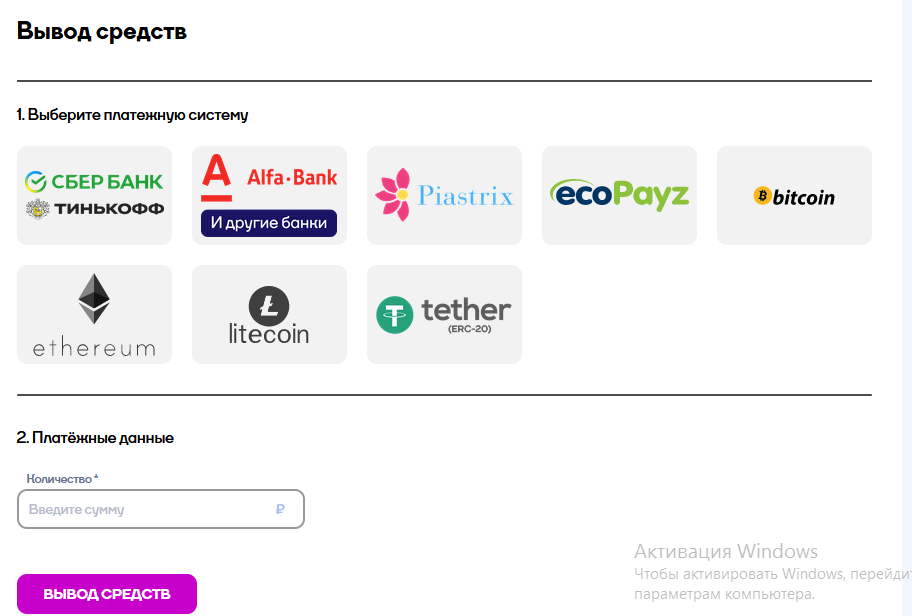Click the orange bitcoin coin icon

[x=763, y=195]
